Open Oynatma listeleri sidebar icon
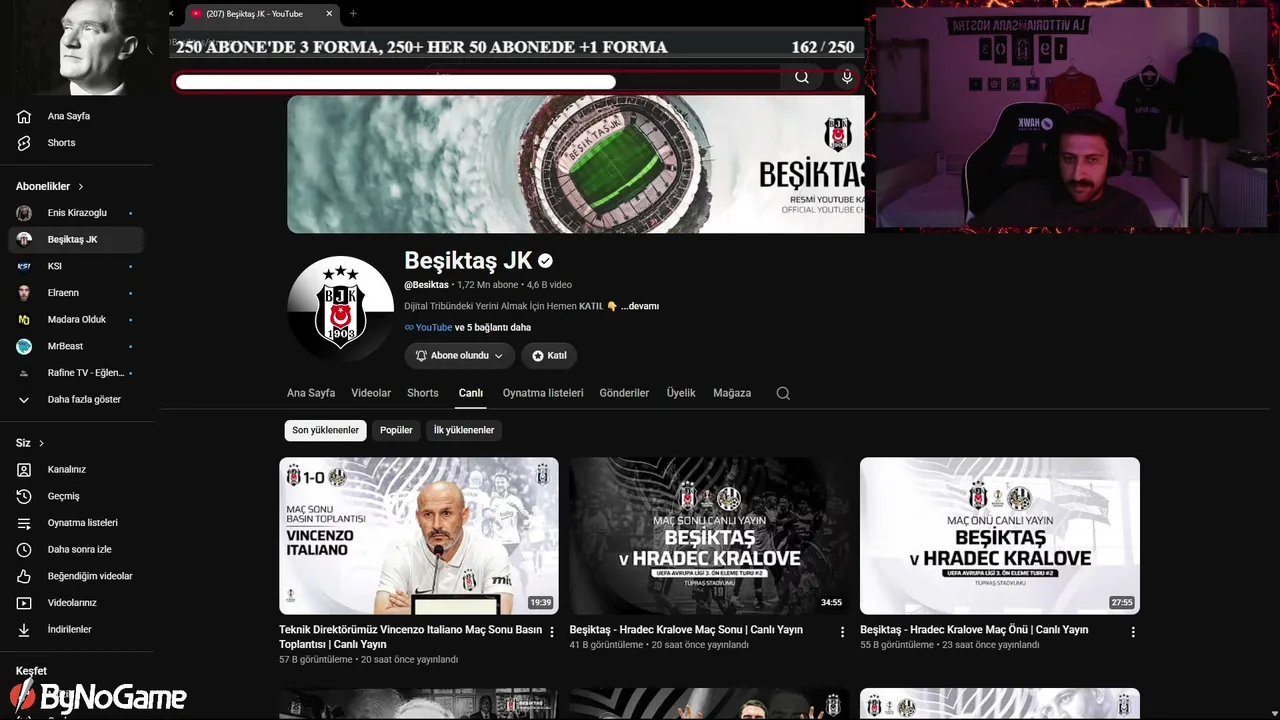Image resolution: width=1280 pixels, height=720 pixels. click(x=24, y=523)
